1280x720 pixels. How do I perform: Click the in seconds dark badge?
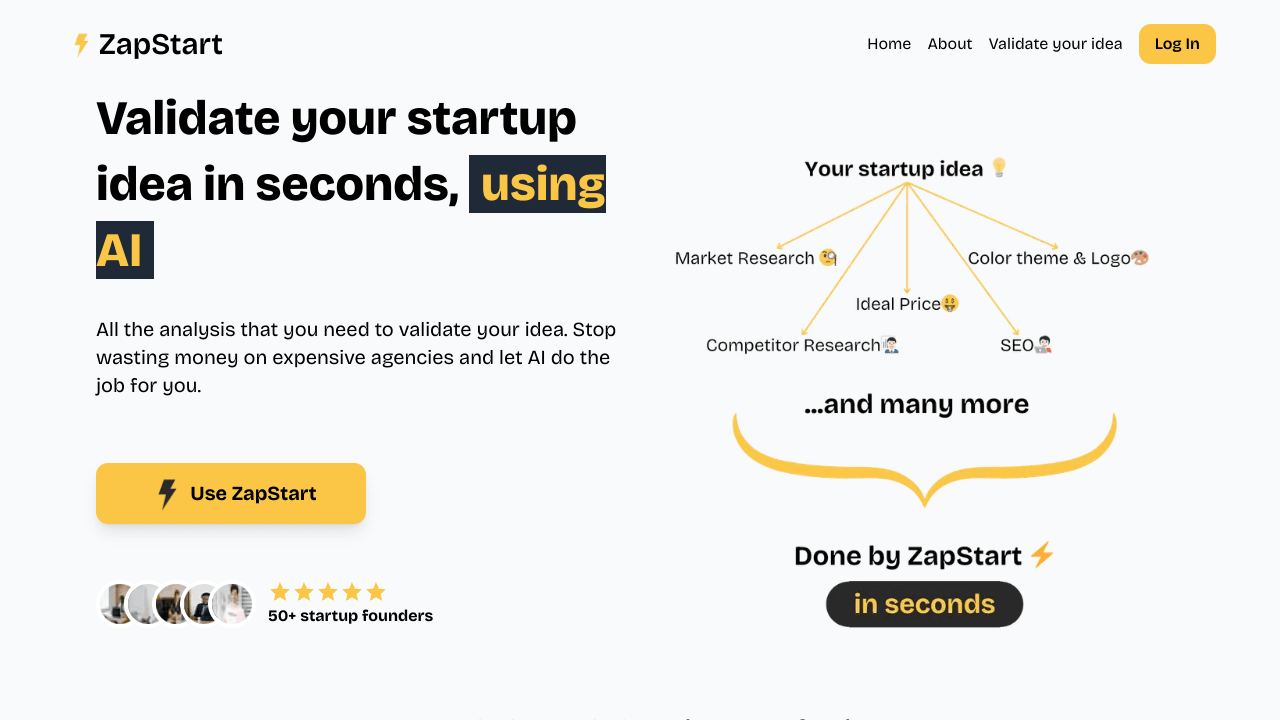coord(924,604)
